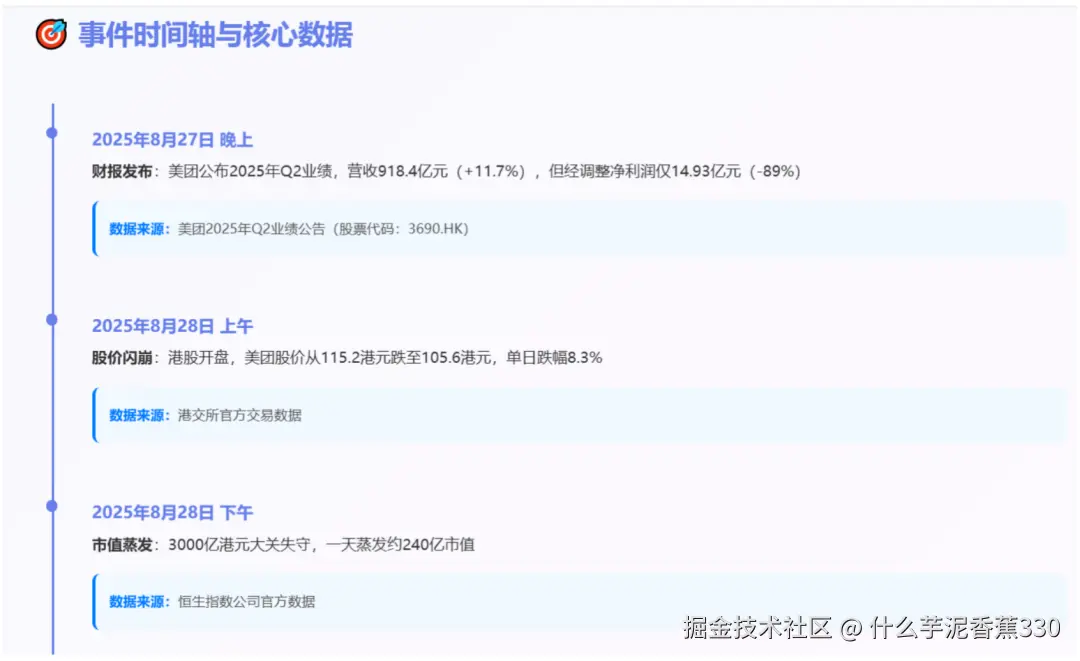Click the text 但经调整净利润仅14.93亿元 (-89%)
Image resolution: width=1080 pixels, height=661 pixels.
[x=675, y=171]
